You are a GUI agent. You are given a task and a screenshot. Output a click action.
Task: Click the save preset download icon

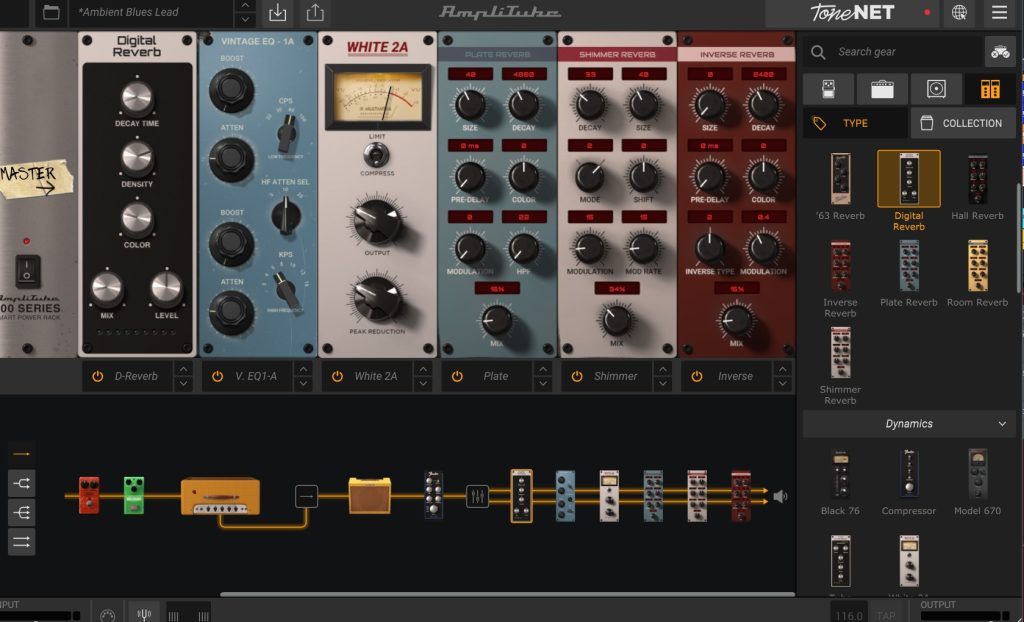click(x=278, y=13)
